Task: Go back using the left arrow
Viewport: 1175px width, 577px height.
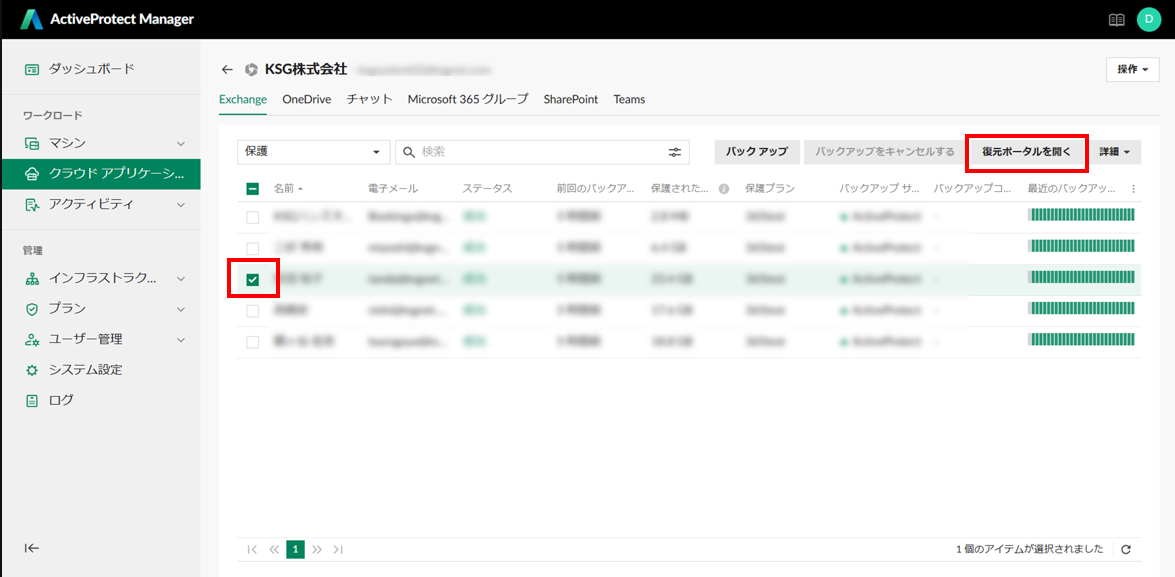Action: click(227, 70)
